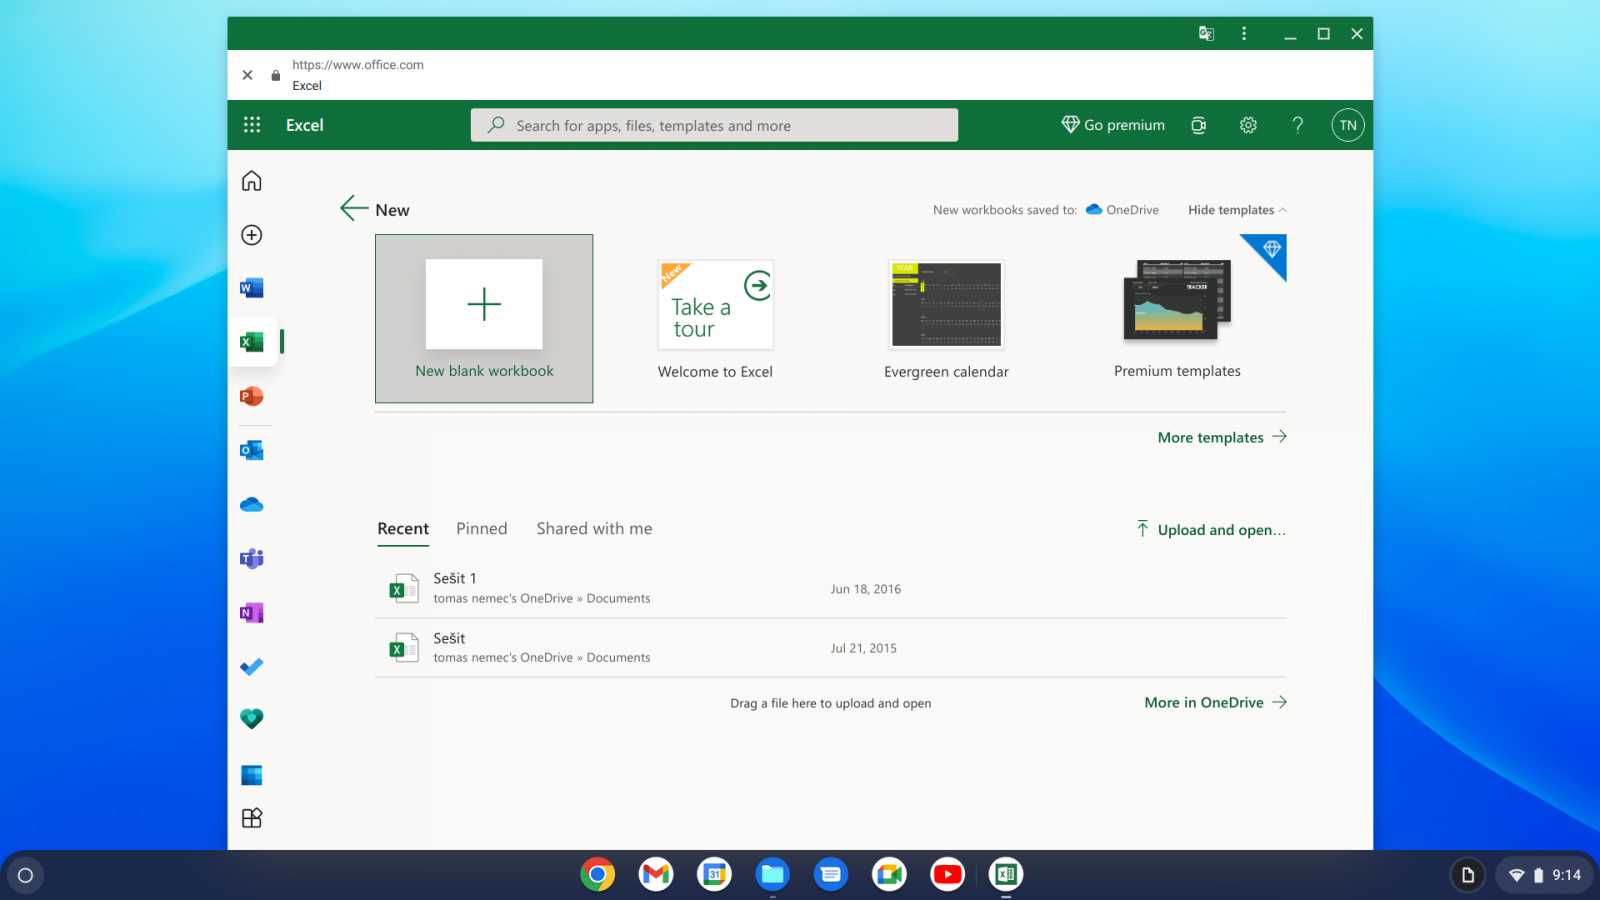The width and height of the screenshot is (1600, 900).
Task: Stop loading with the X near URL
Action: click(247, 75)
